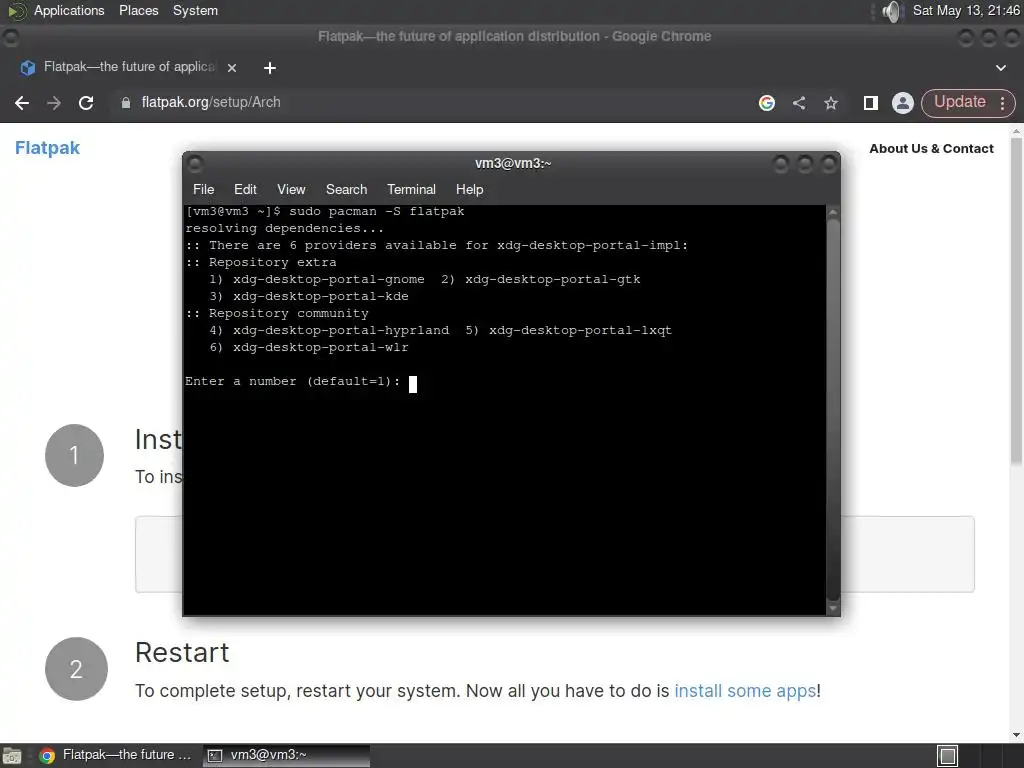Viewport: 1024px width, 768px height.
Task: Open the terminal's Terminal menu
Action: click(411, 189)
